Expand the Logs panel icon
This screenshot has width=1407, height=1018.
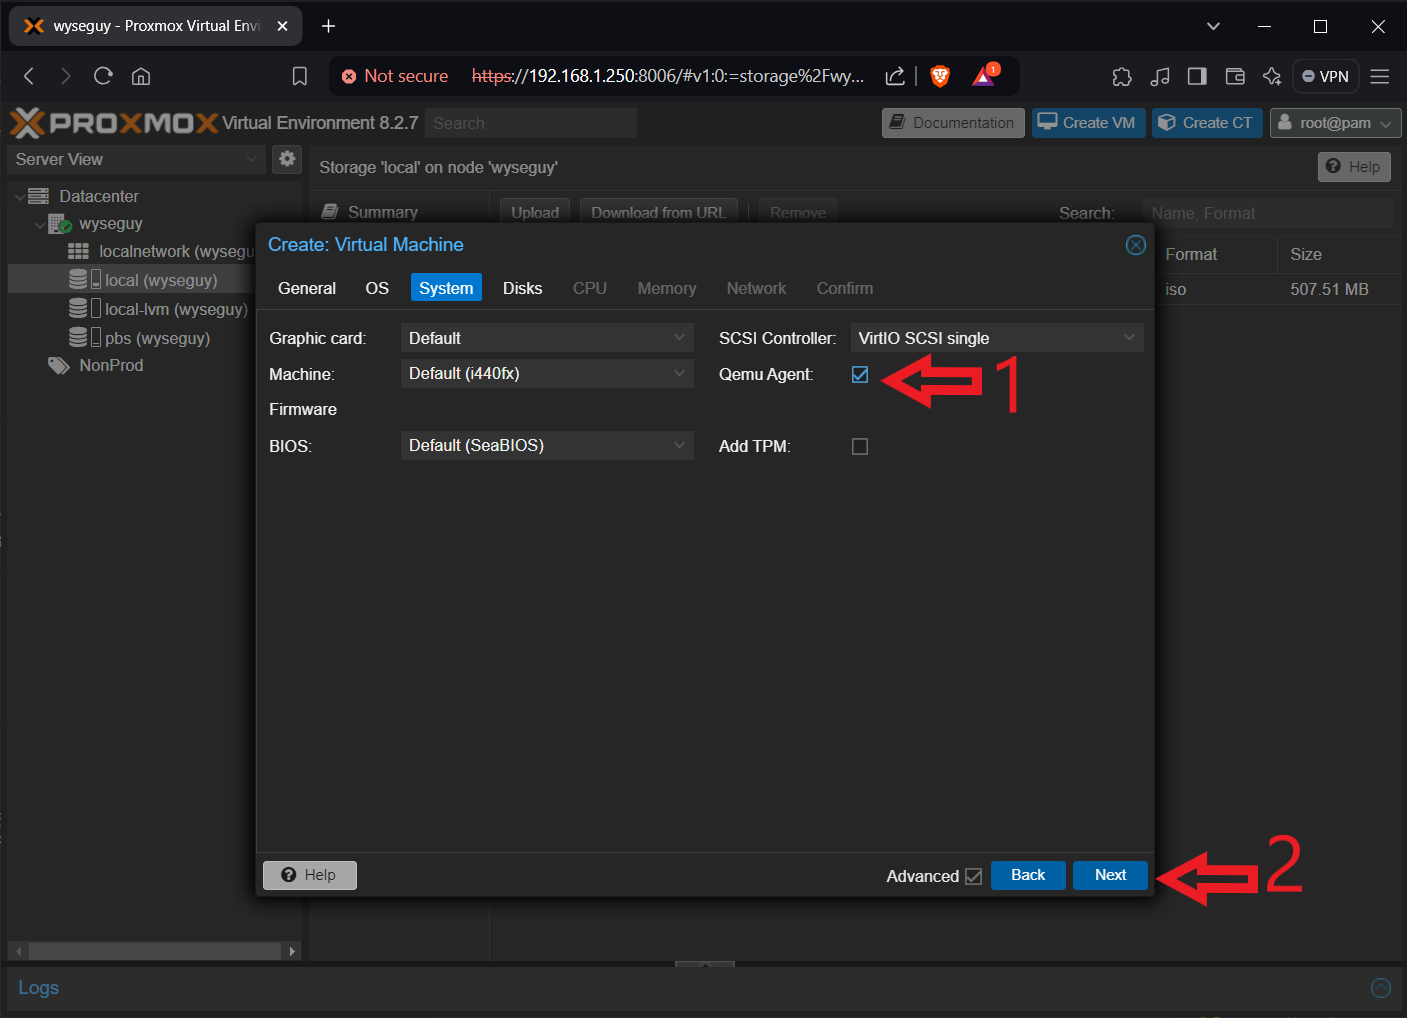[x=1380, y=988]
